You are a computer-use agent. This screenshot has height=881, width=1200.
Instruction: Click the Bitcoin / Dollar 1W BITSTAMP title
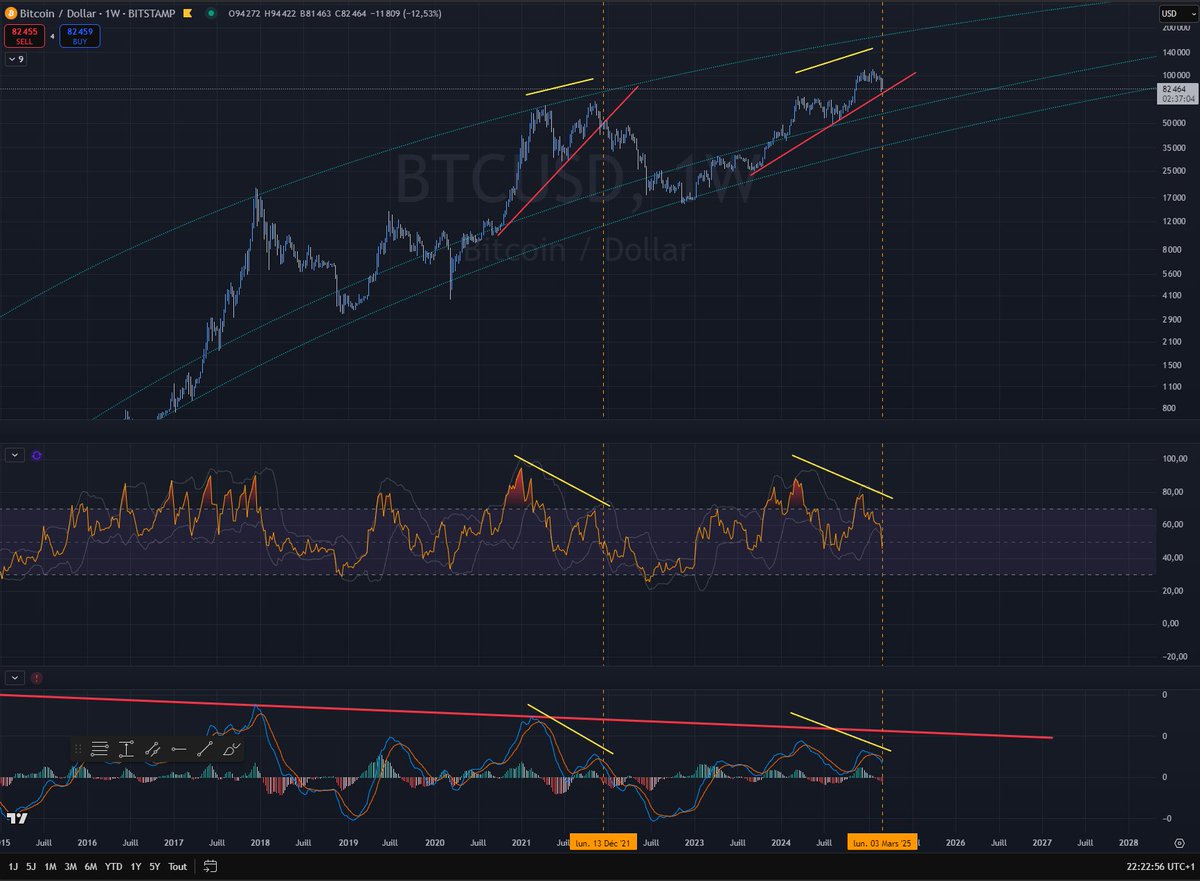click(100, 13)
